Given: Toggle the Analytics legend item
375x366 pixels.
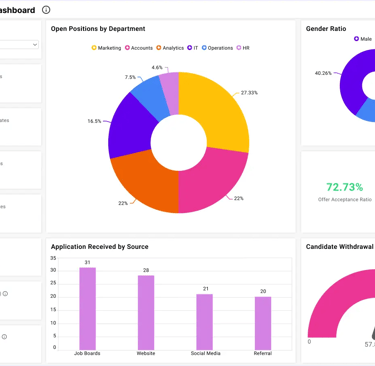Looking at the screenshot, I should pyautogui.click(x=170, y=48).
